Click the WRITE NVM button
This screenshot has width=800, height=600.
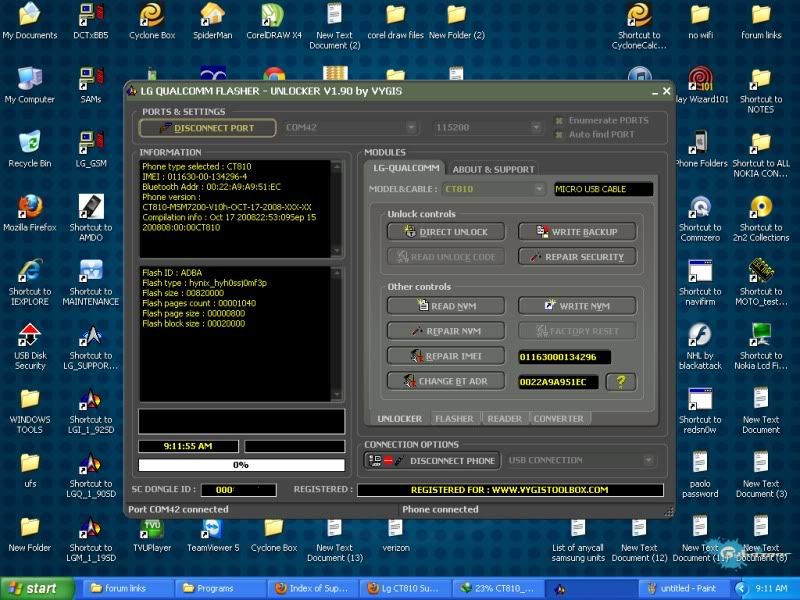pos(577,306)
